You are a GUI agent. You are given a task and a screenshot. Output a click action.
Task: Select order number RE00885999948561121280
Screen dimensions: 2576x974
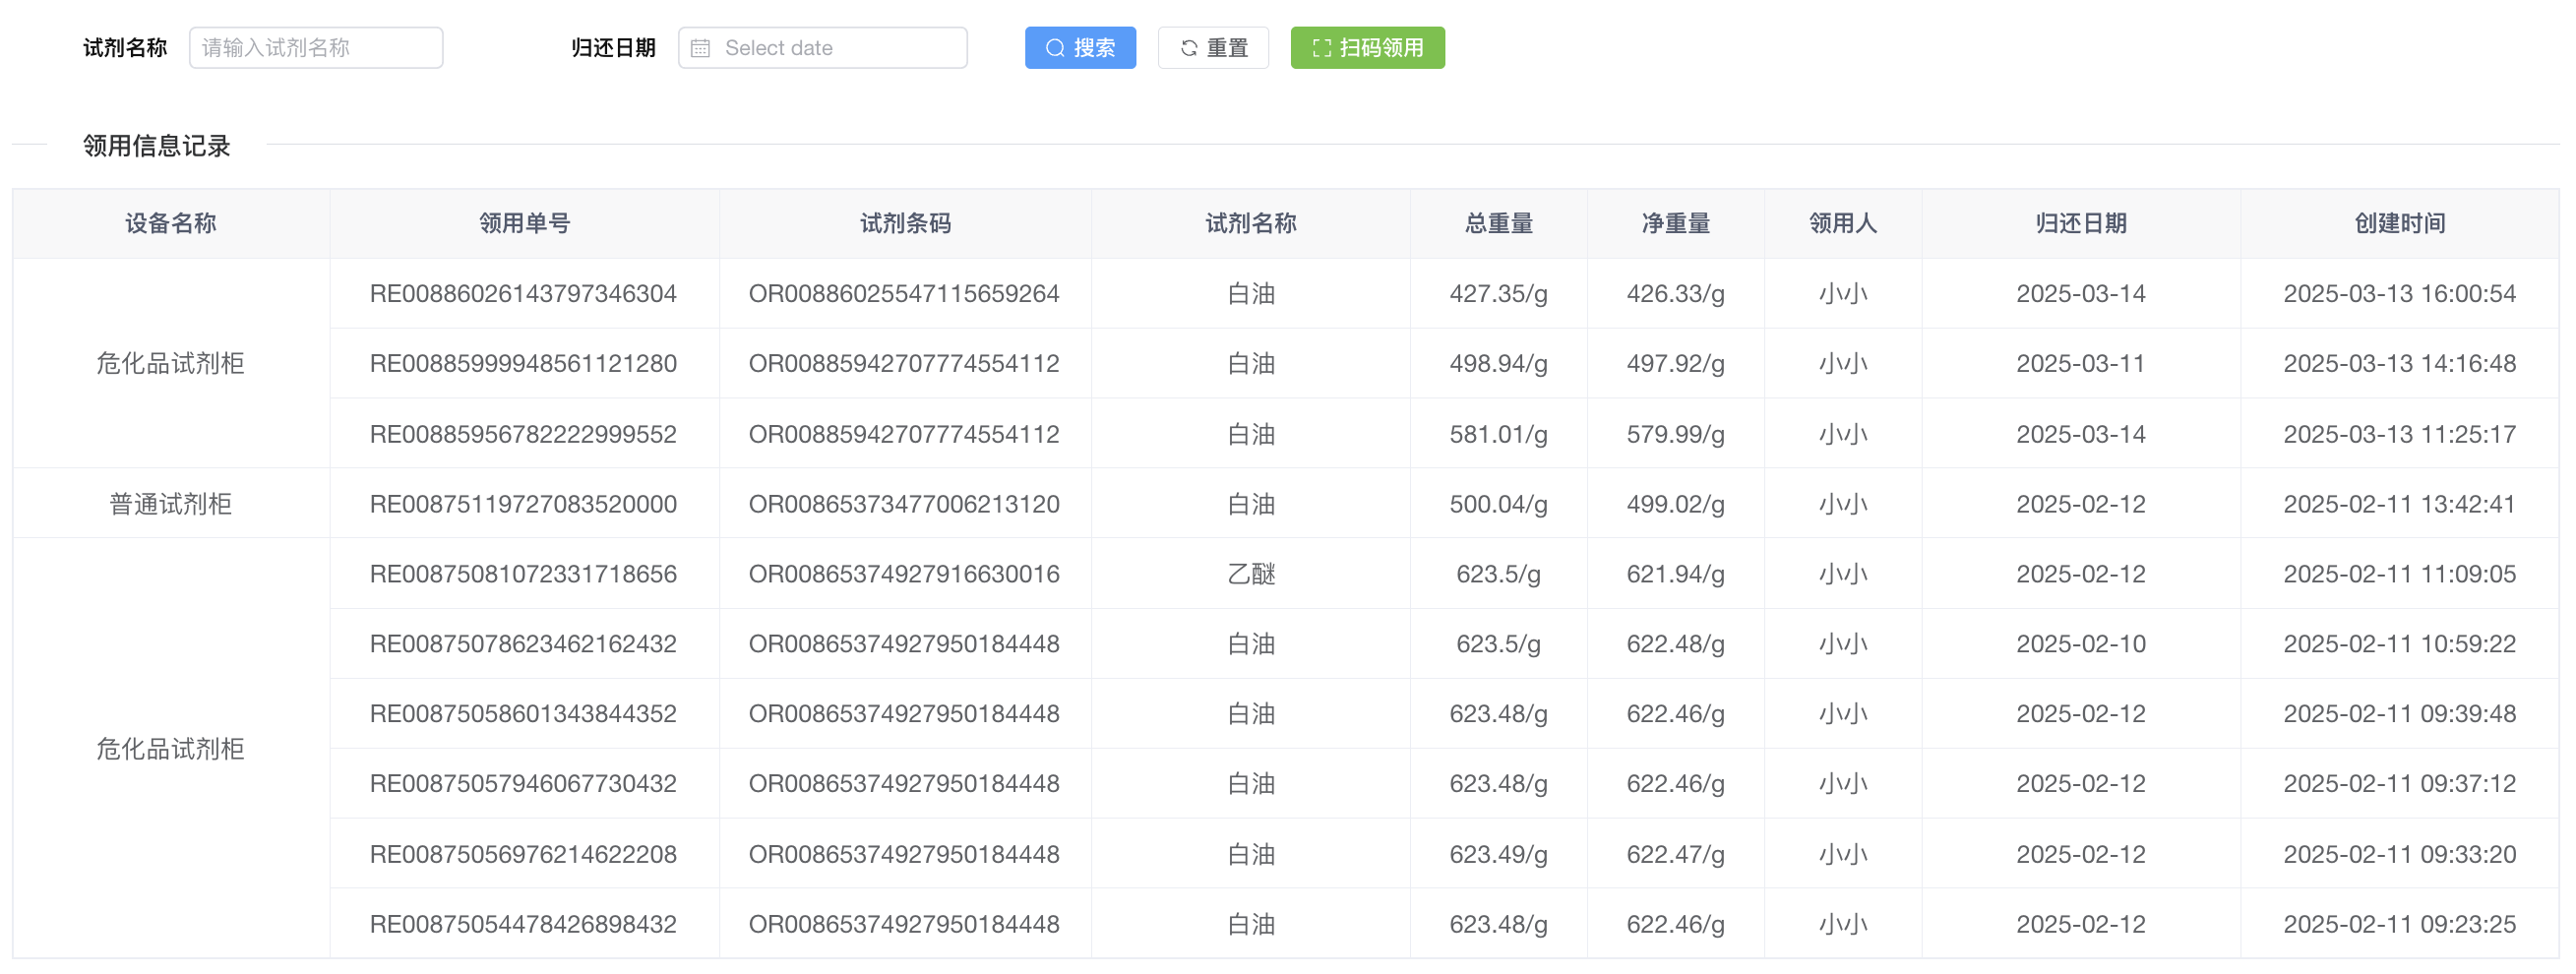click(x=523, y=364)
